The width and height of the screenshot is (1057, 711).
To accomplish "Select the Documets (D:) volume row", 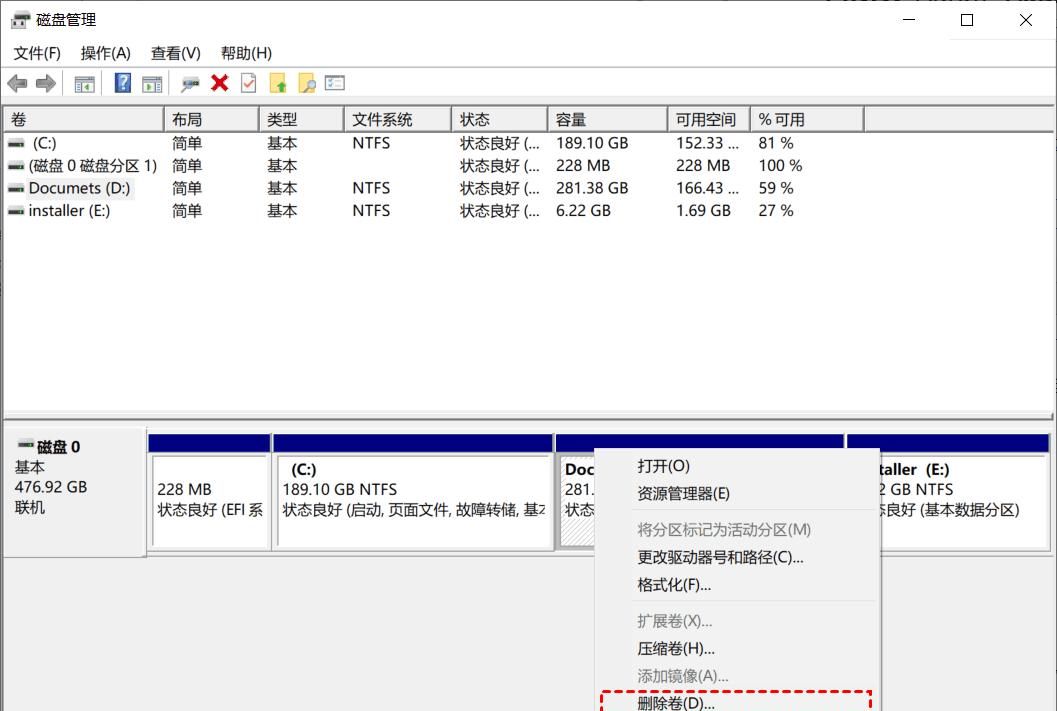I will [x=79, y=188].
